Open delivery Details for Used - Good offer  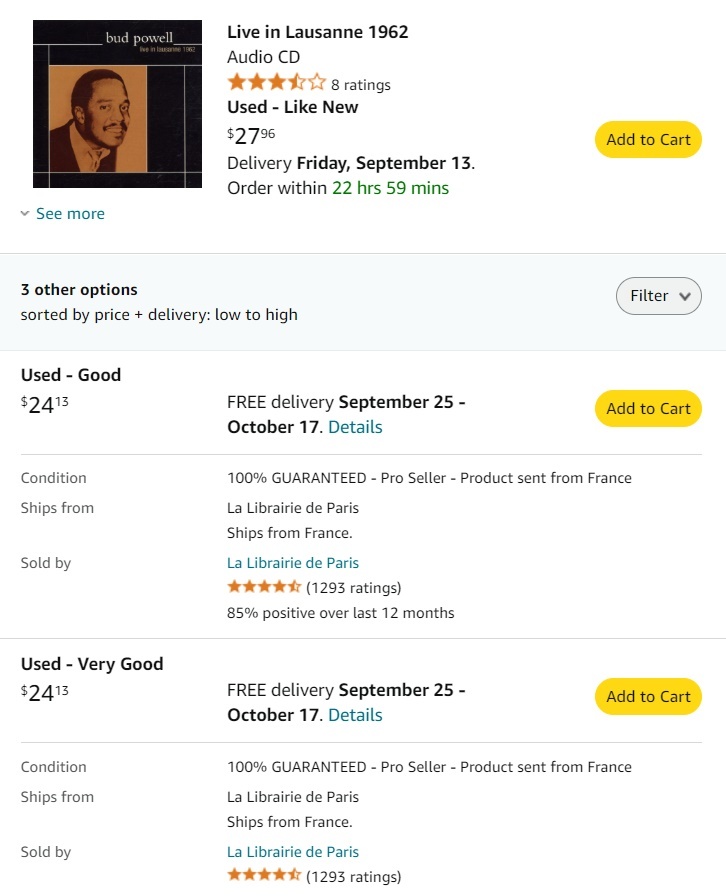[355, 427]
